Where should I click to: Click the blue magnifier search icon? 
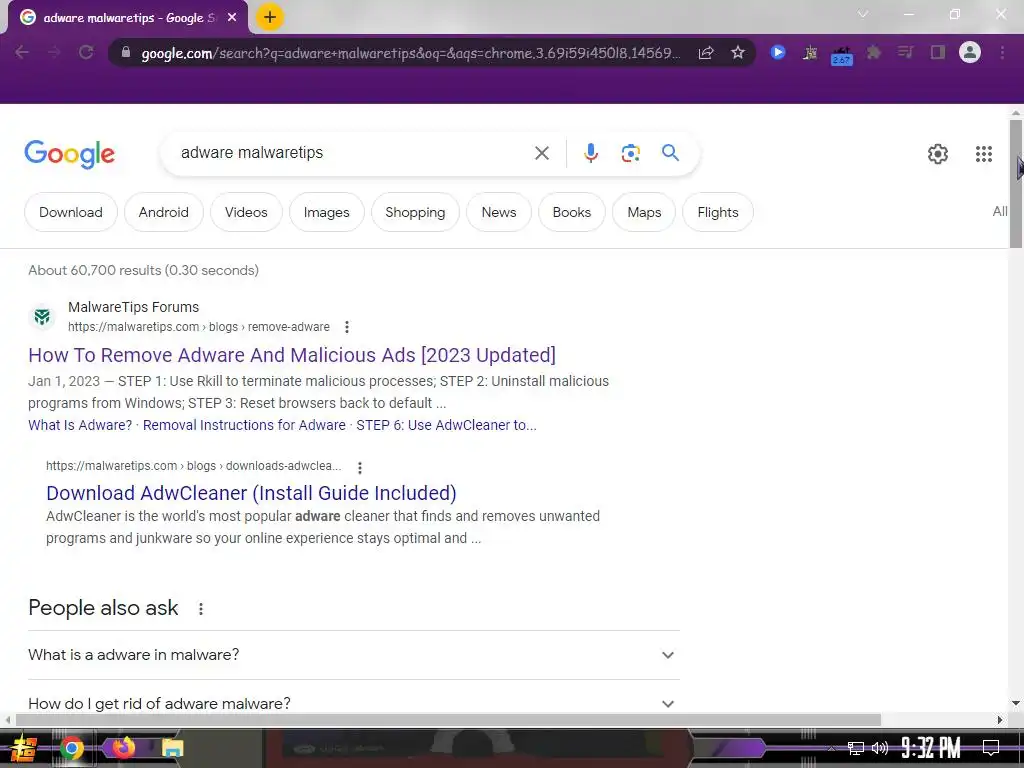click(x=670, y=153)
